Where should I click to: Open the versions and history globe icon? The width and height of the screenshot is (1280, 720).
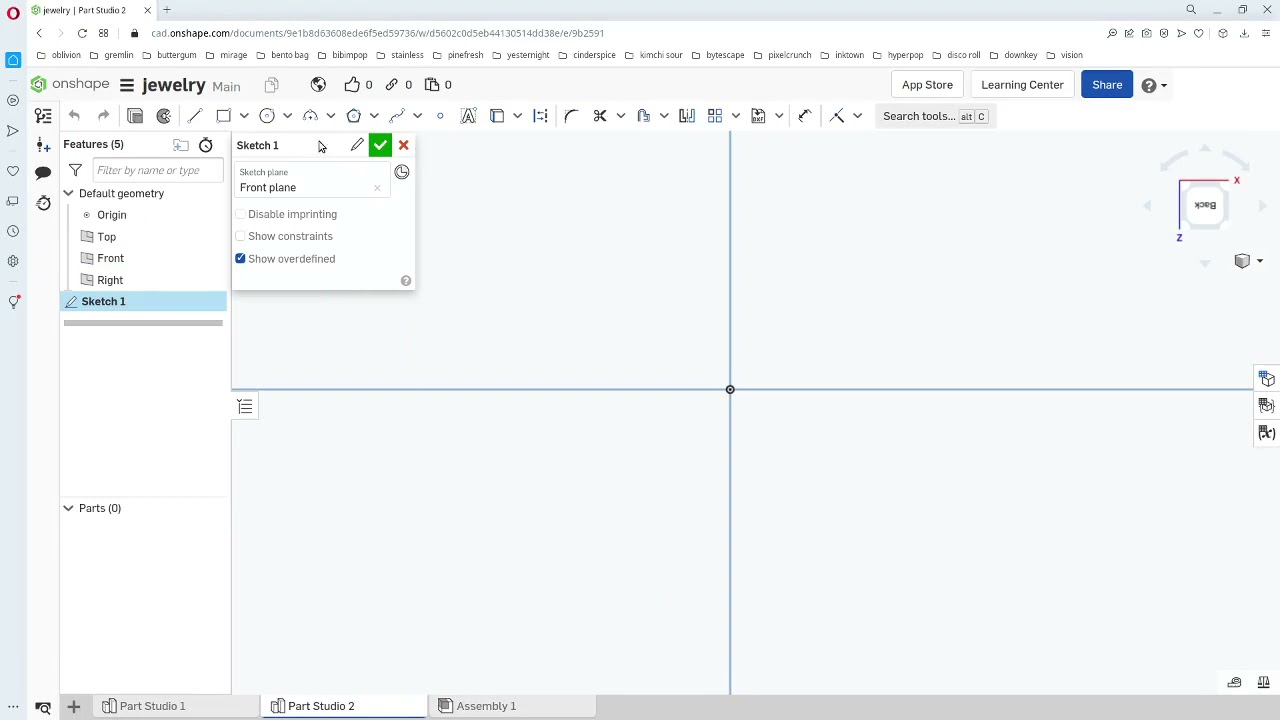318,85
